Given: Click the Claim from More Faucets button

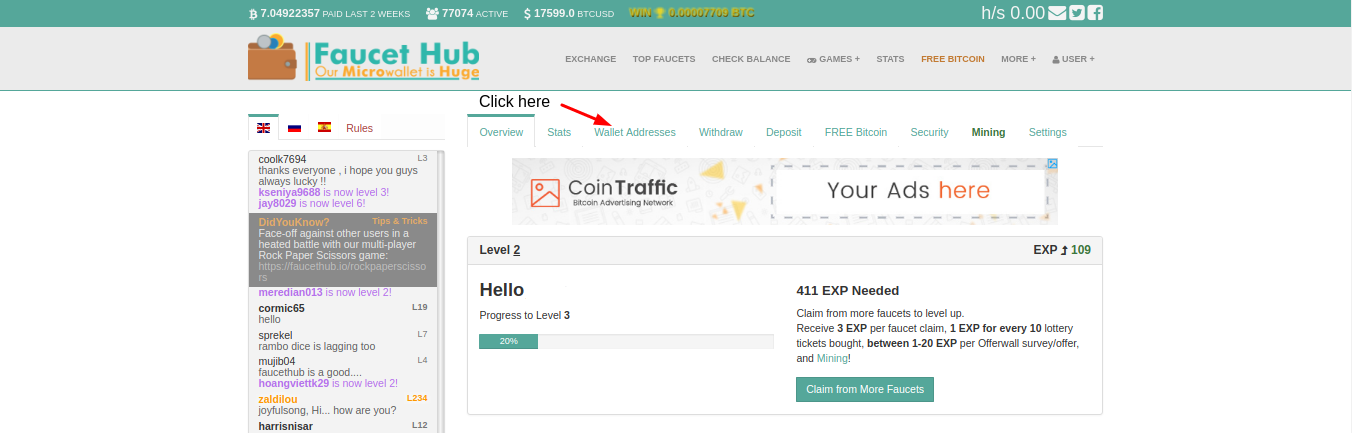Looking at the screenshot, I should point(865,389).
